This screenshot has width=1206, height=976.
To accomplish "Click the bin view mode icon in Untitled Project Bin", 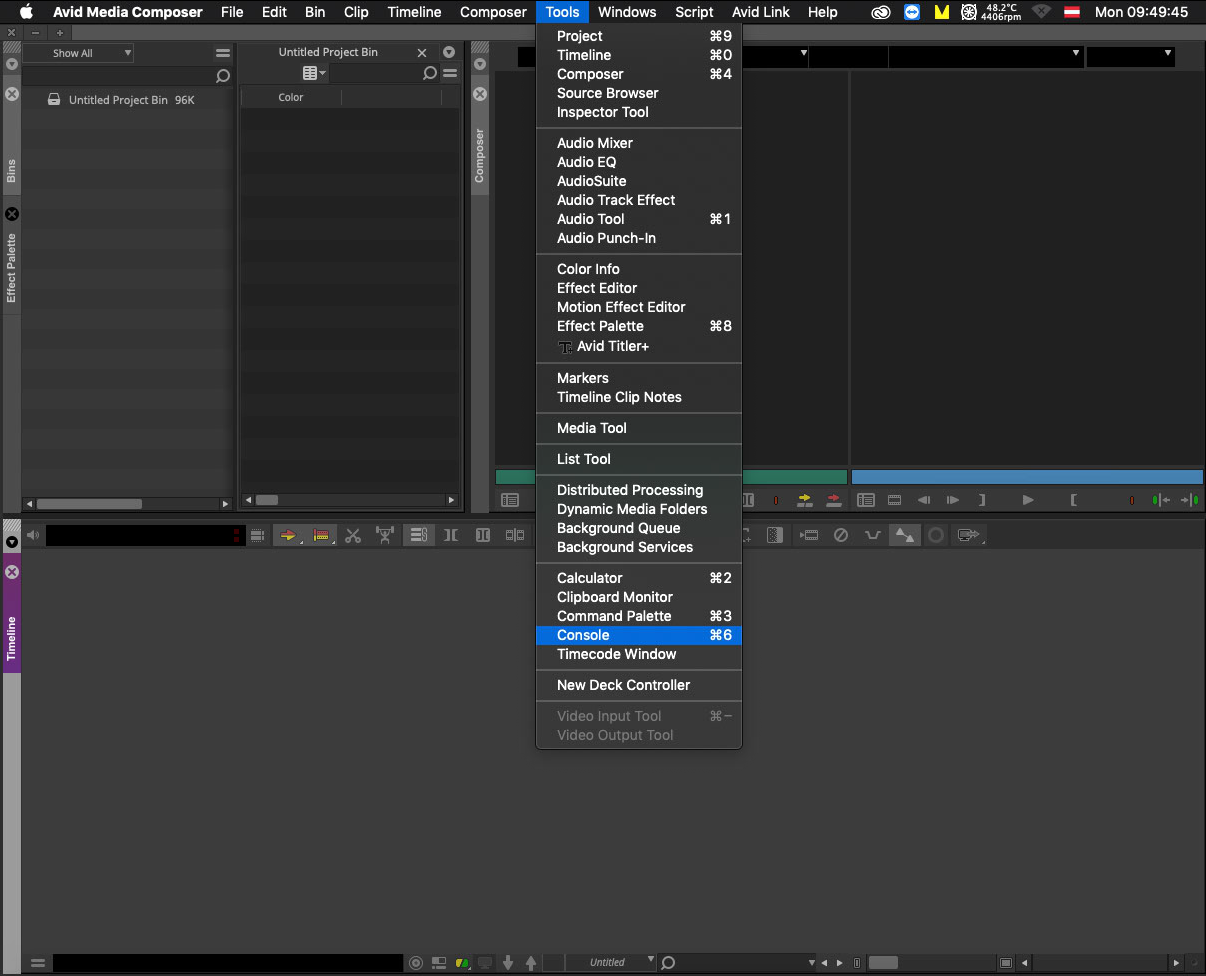I will [x=314, y=73].
